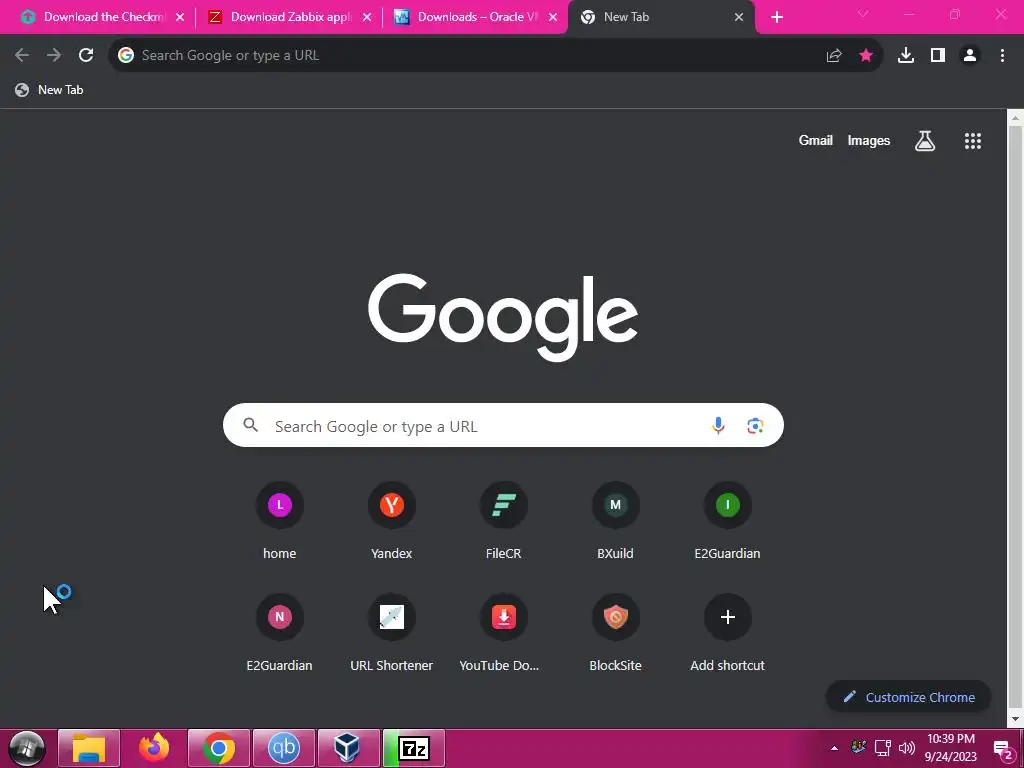This screenshot has height=768, width=1024.
Task: Click the Google search box
Action: (x=503, y=425)
